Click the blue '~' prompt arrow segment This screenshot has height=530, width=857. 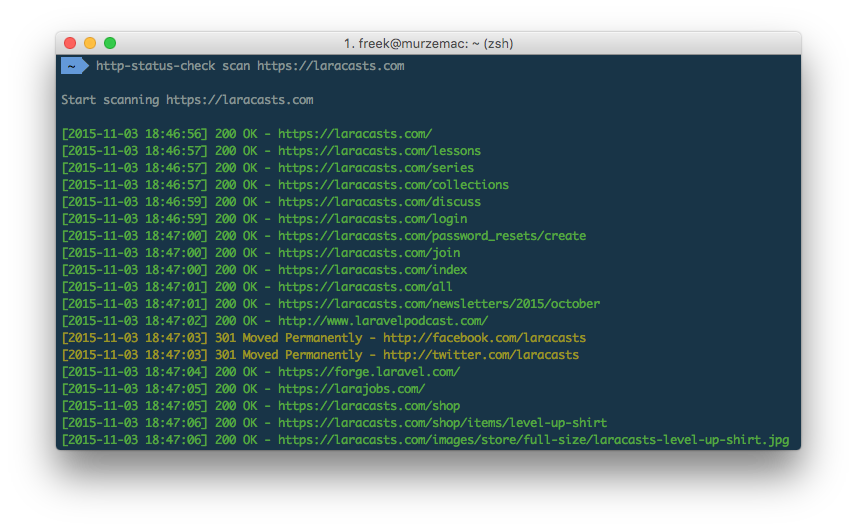74,66
